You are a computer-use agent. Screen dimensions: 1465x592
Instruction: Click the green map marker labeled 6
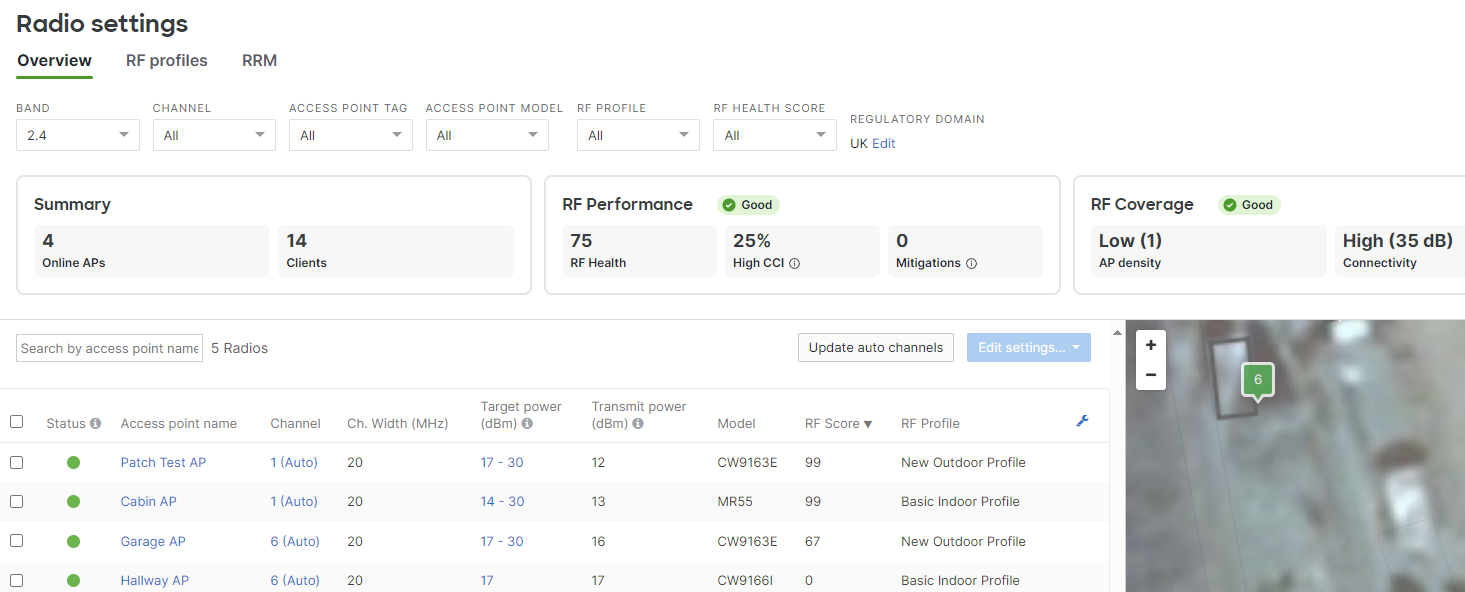pyautogui.click(x=1256, y=379)
